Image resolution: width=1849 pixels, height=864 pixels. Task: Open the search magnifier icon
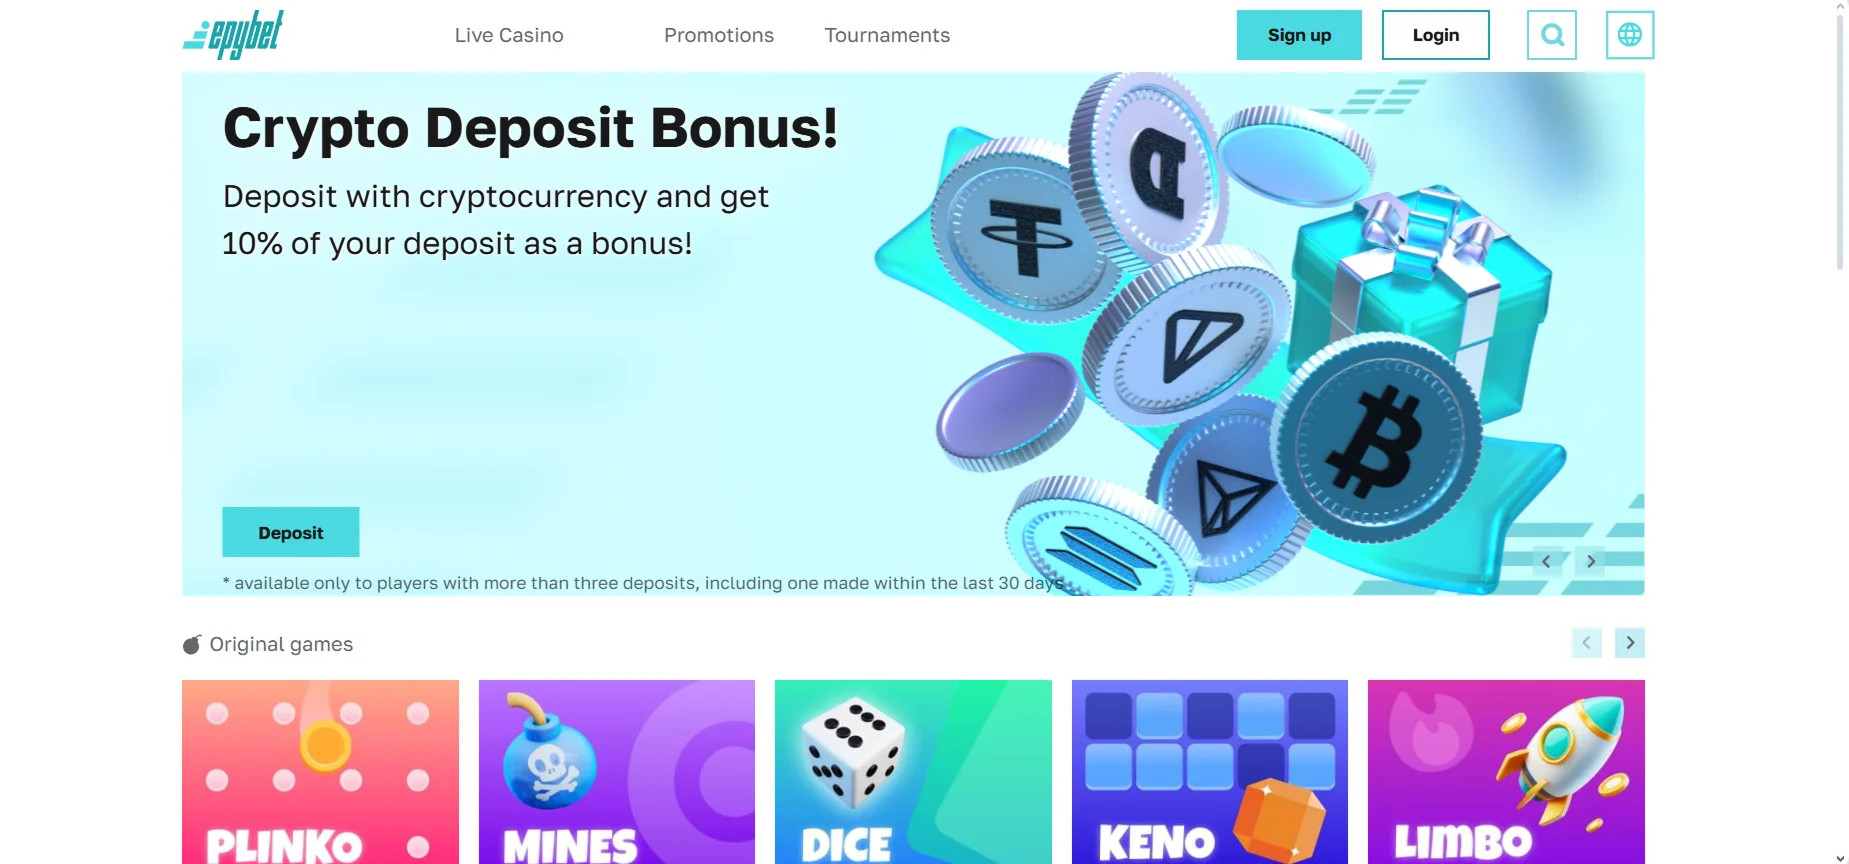pos(1551,35)
